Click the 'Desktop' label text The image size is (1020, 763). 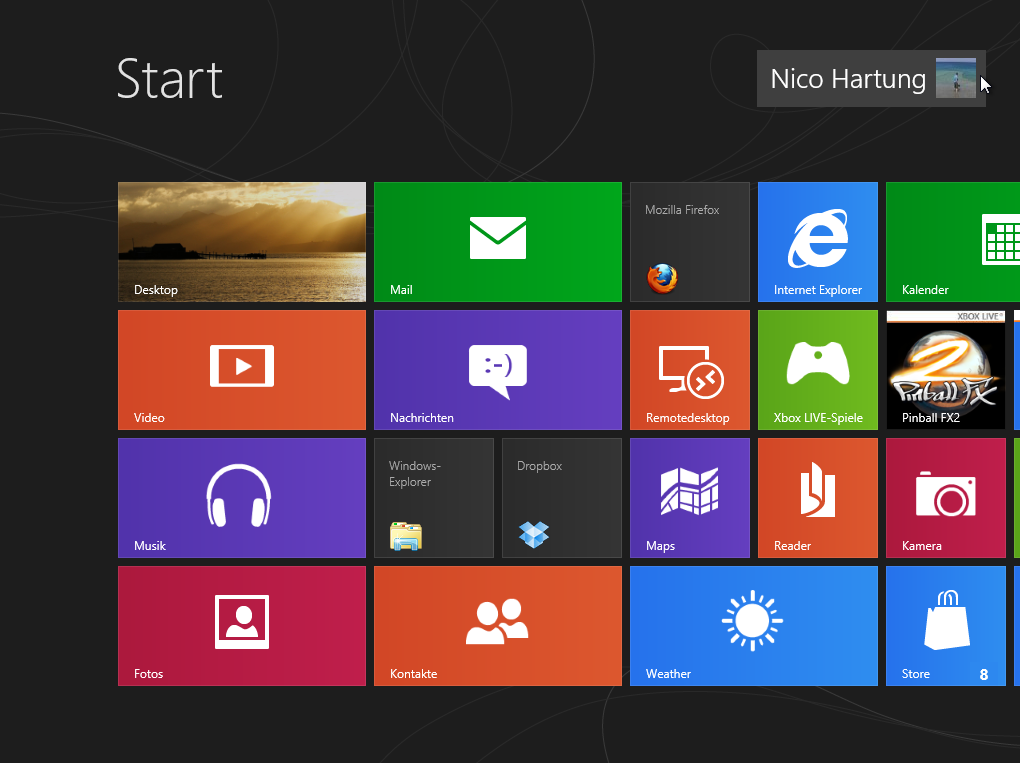(155, 289)
